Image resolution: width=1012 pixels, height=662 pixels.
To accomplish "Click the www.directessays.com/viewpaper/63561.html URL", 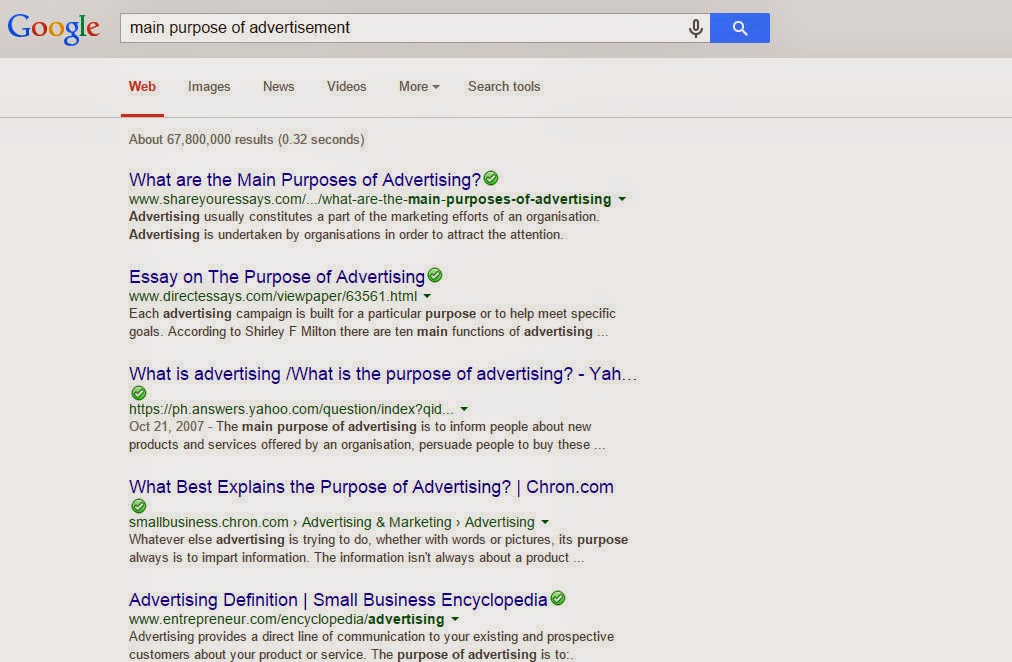I will 273,296.
